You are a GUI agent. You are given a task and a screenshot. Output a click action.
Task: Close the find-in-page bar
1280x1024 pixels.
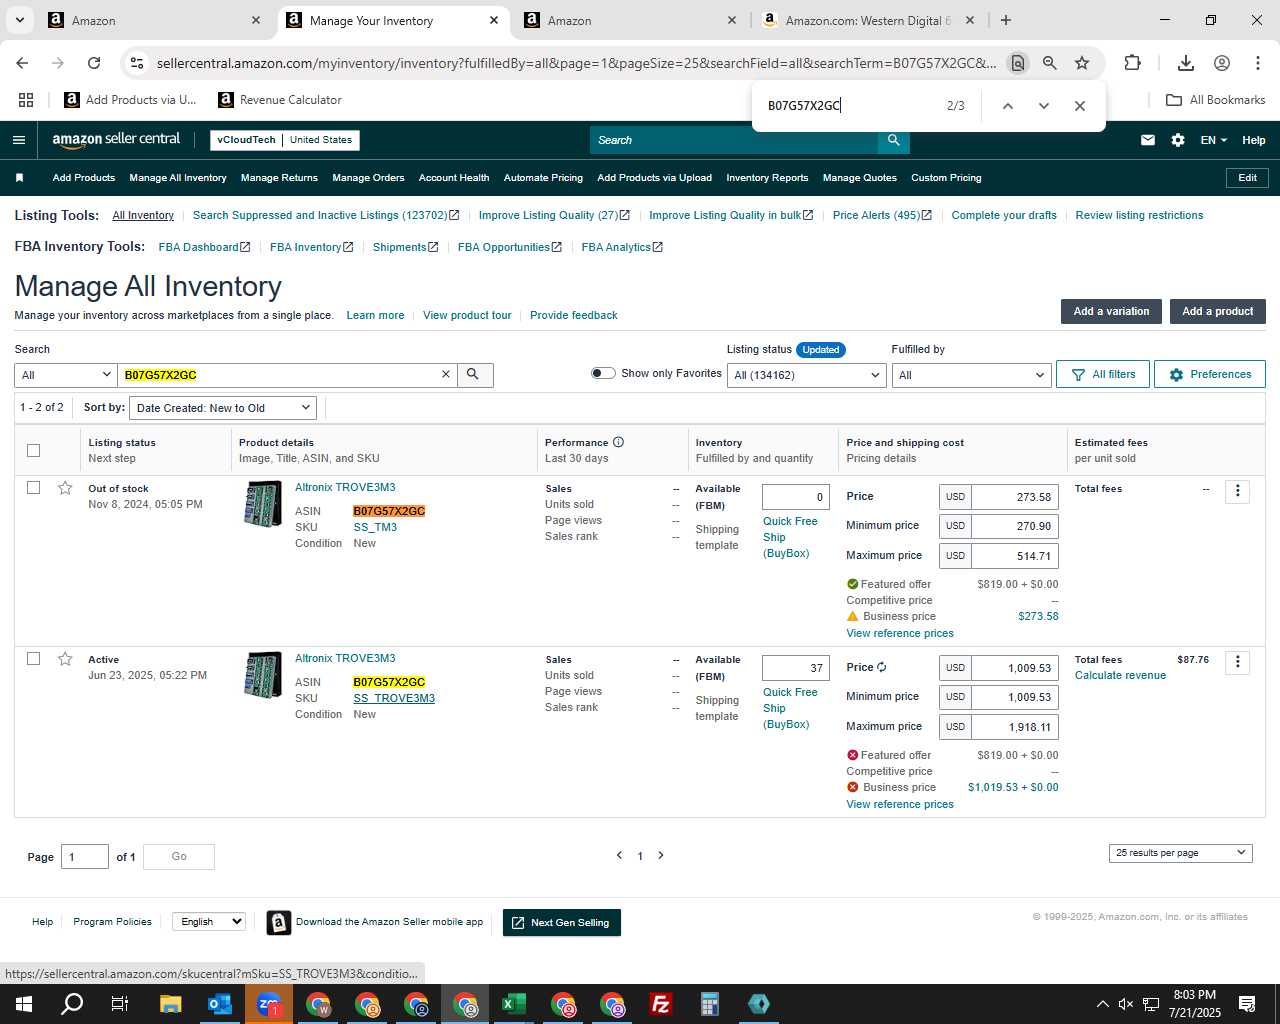(x=1080, y=106)
